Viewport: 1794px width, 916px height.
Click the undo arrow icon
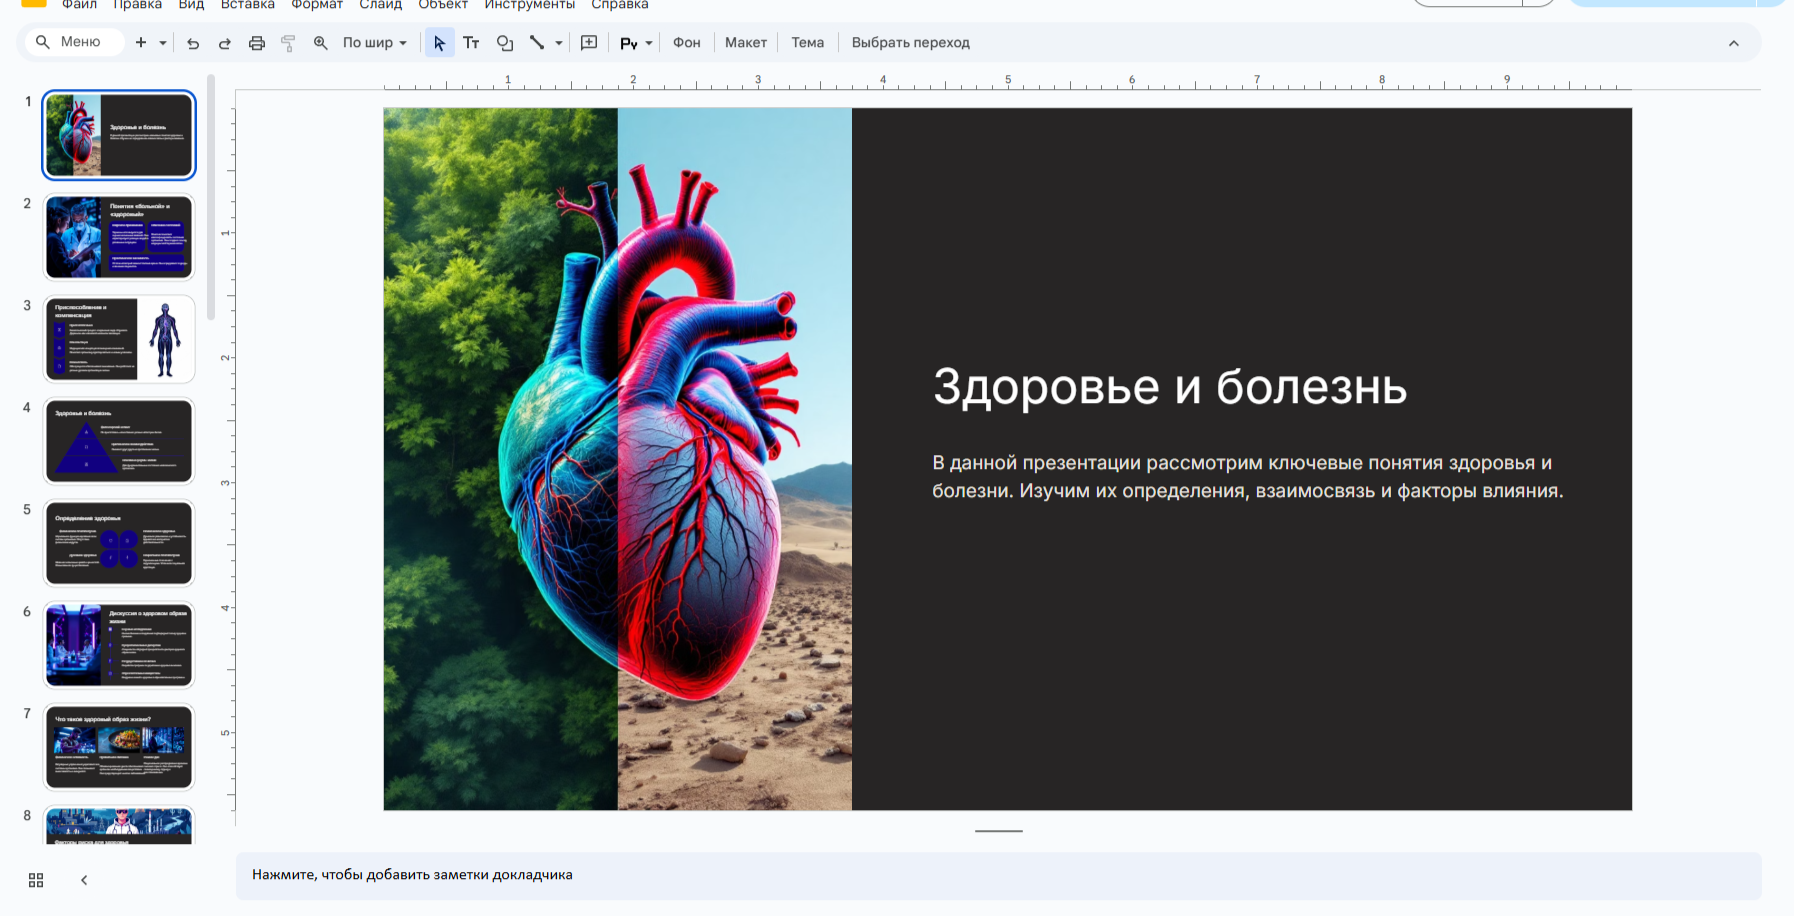[x=193, y=43]
